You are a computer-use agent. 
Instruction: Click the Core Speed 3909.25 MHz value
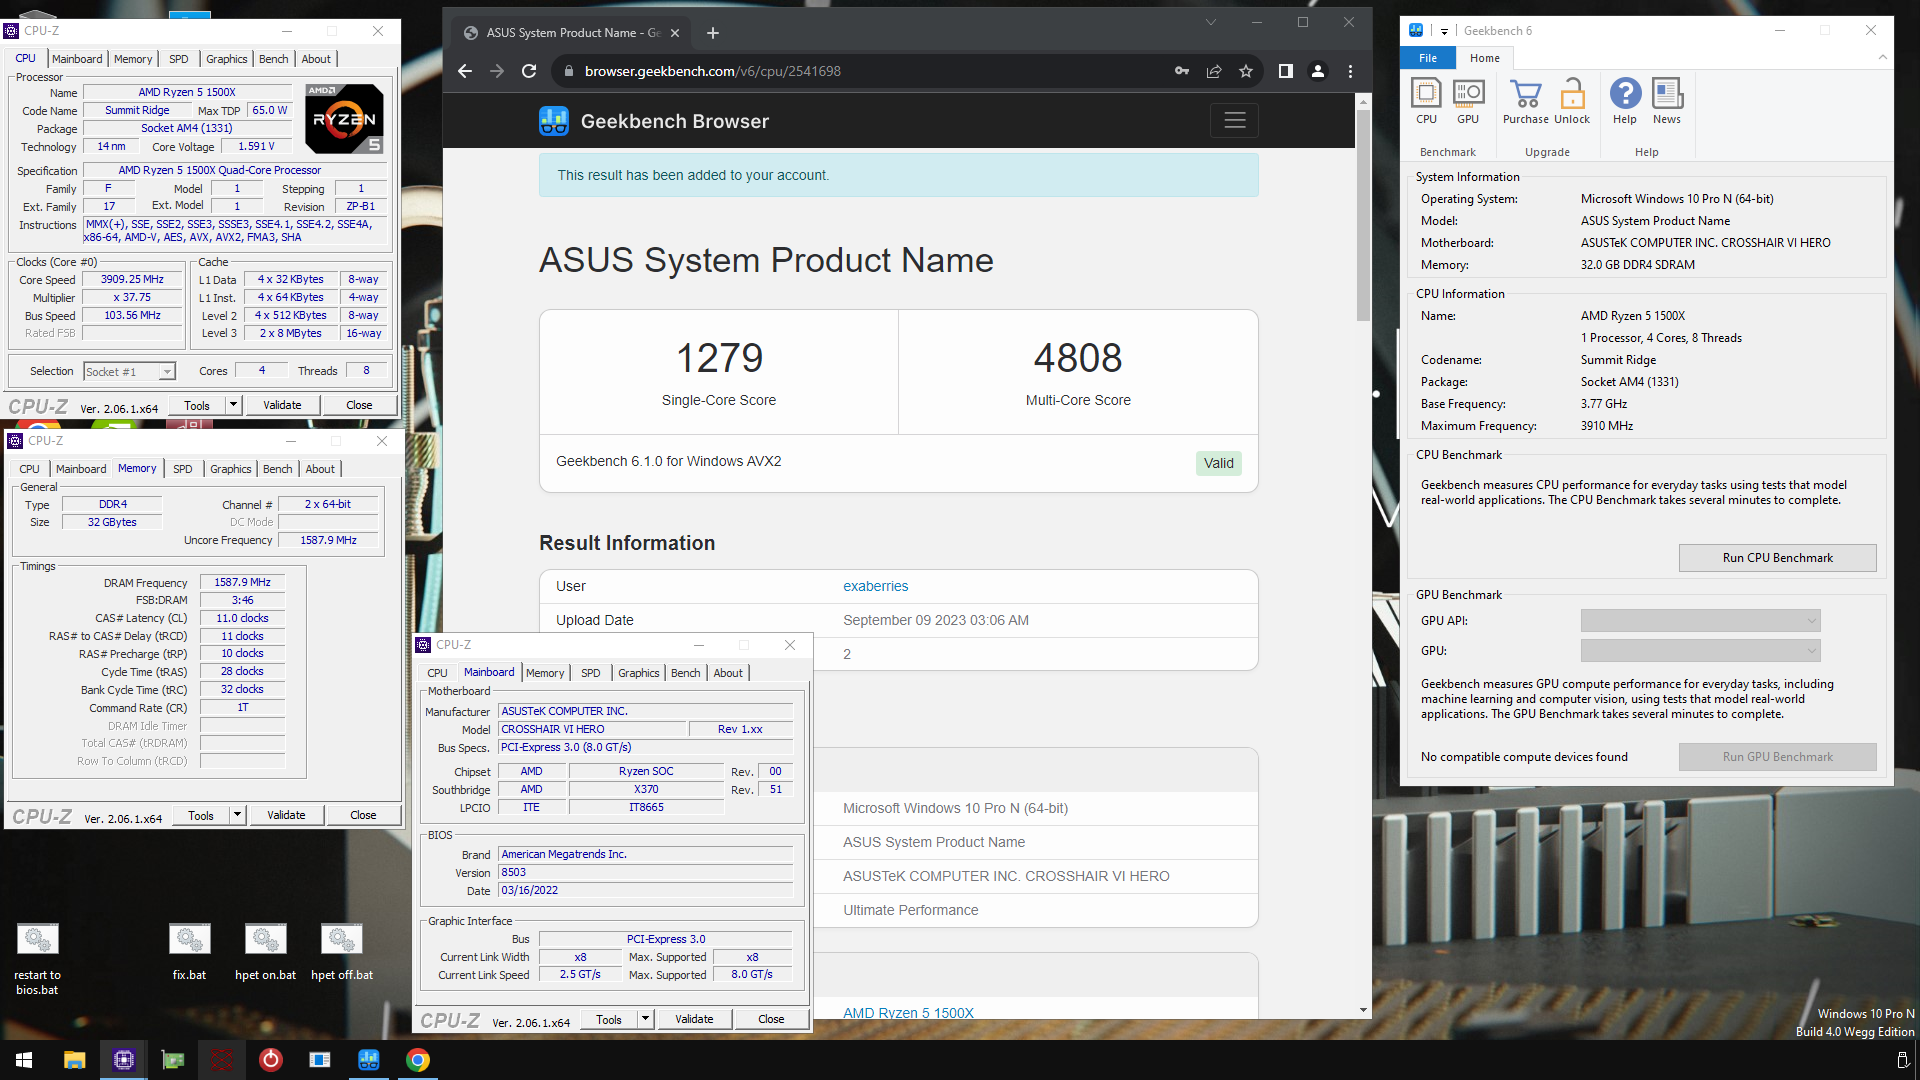pyautogui.click(x=132, y=280)
